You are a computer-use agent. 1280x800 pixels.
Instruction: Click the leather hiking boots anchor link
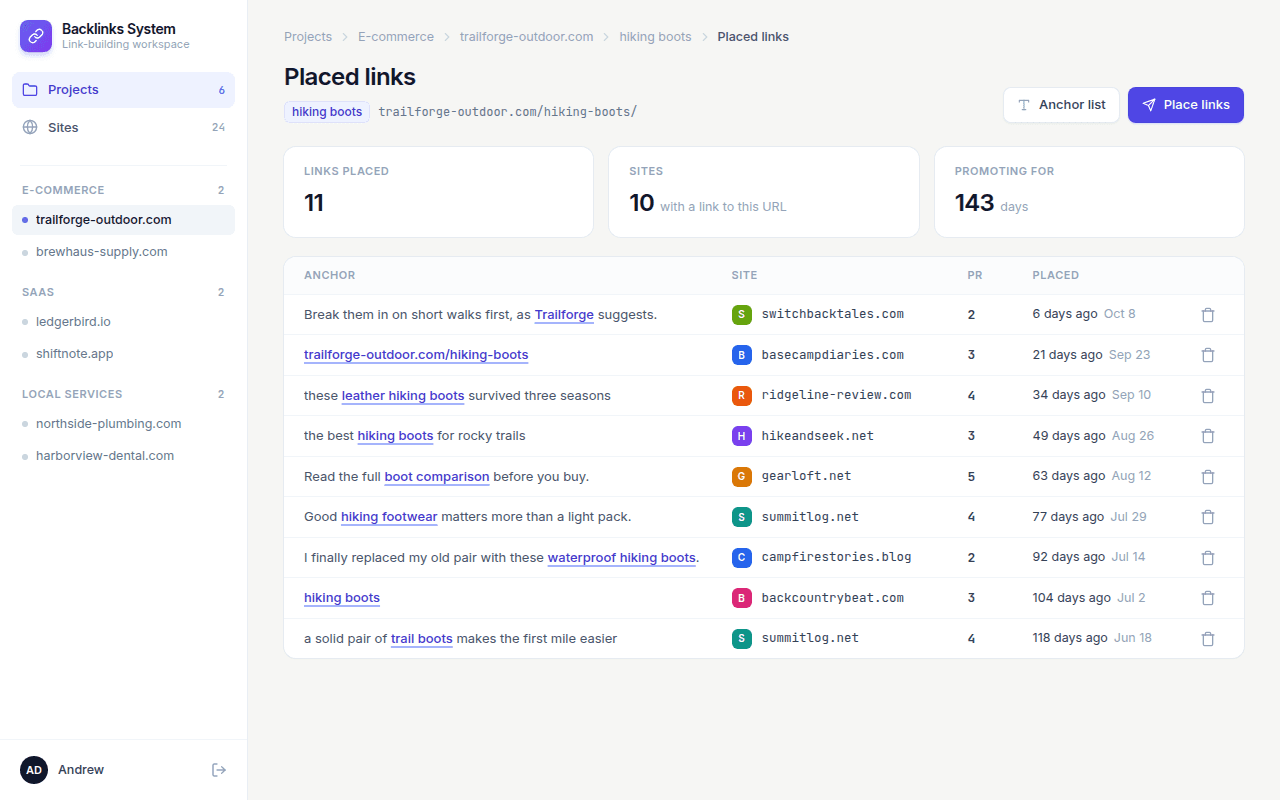coord(403,396)
